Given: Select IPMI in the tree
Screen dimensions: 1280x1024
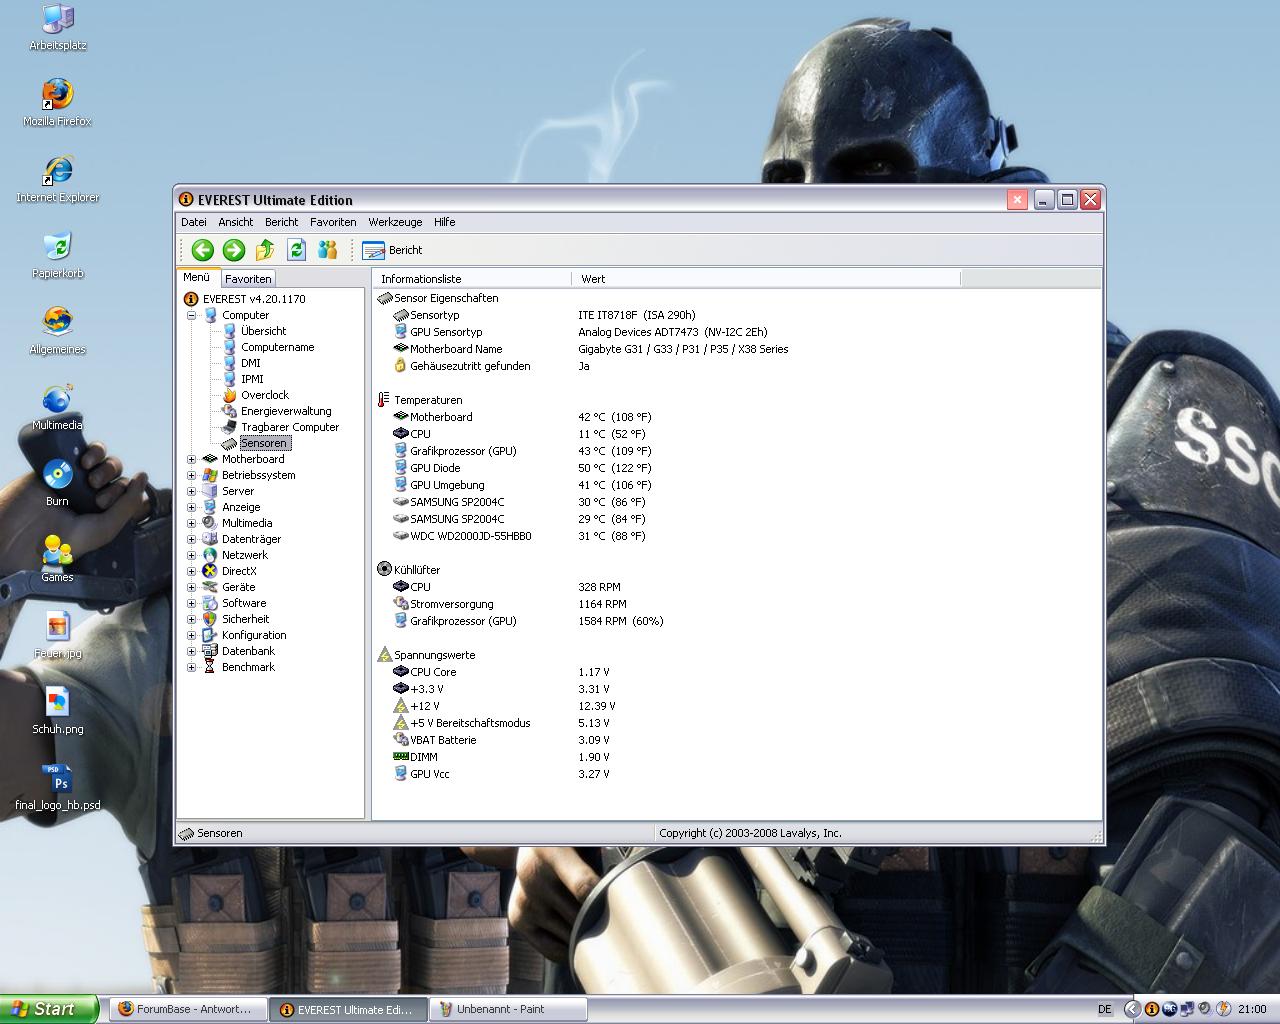Looking at the screenshot, I should tap(252, 379).
